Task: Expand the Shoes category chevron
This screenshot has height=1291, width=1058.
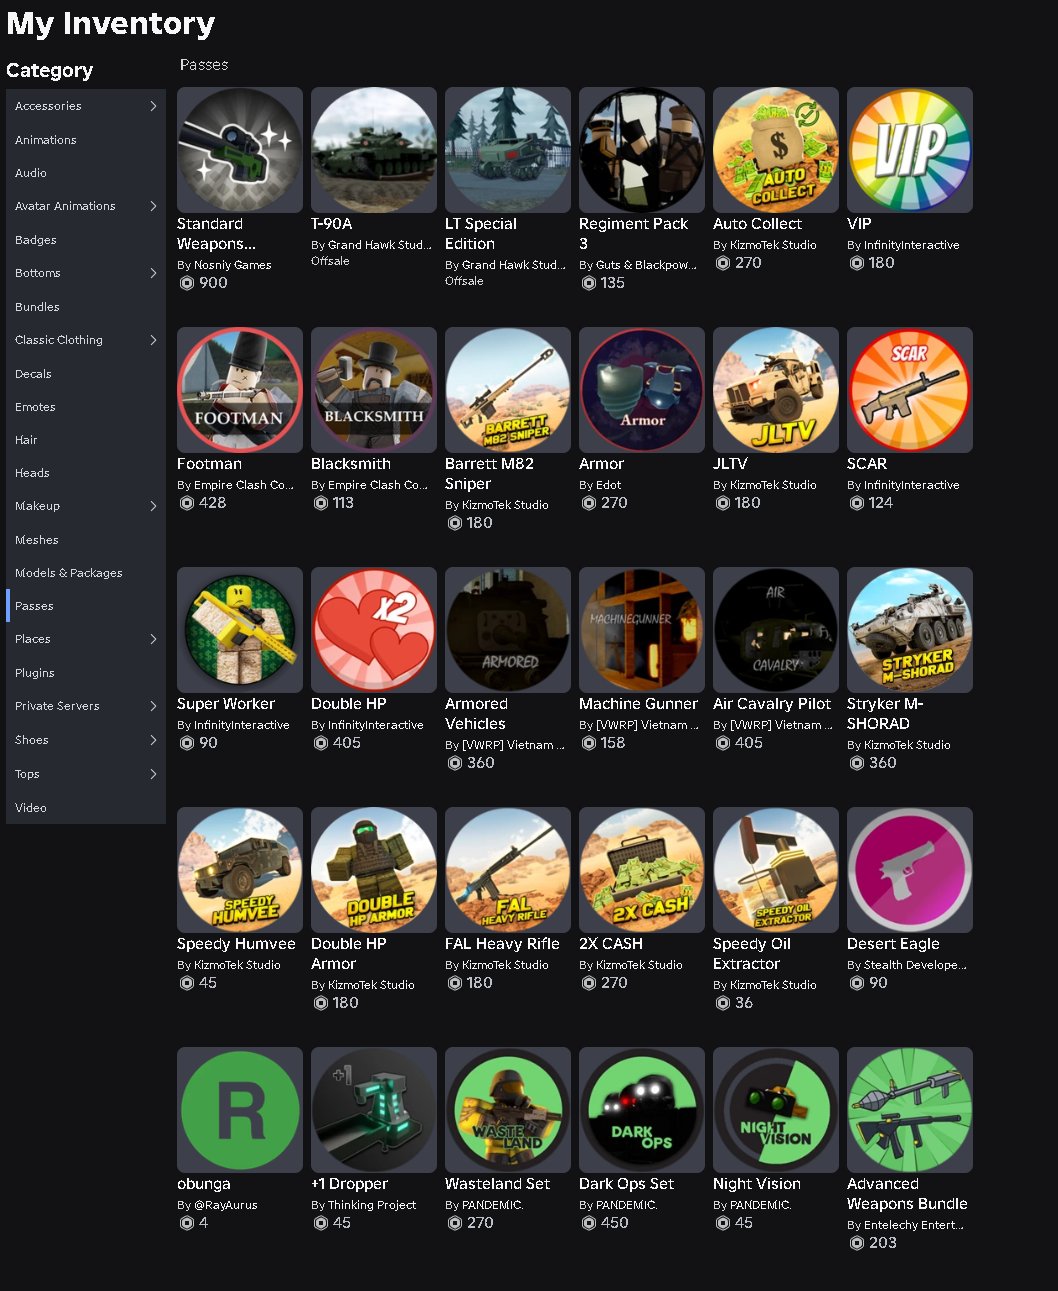Action: point(153,740)
